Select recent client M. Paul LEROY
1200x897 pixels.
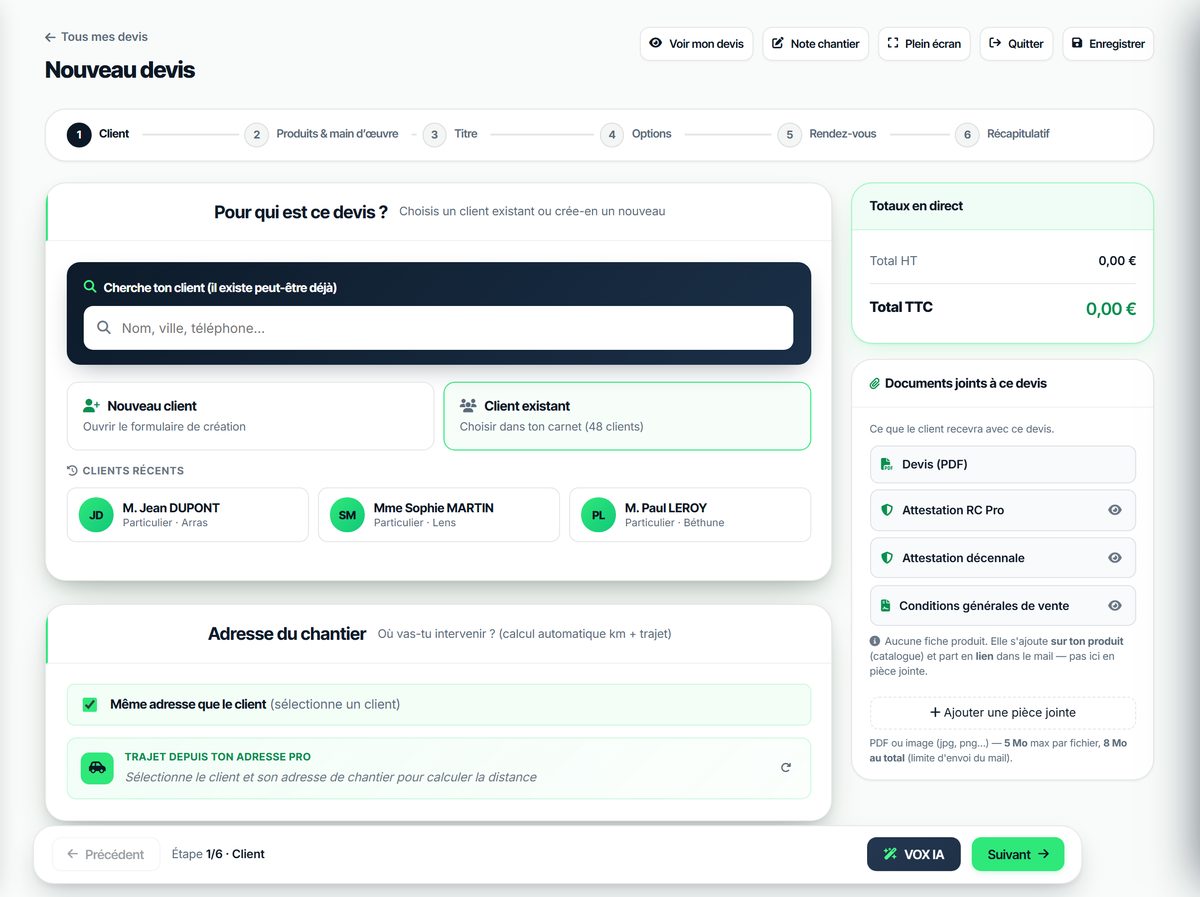(x=690, y=515)
